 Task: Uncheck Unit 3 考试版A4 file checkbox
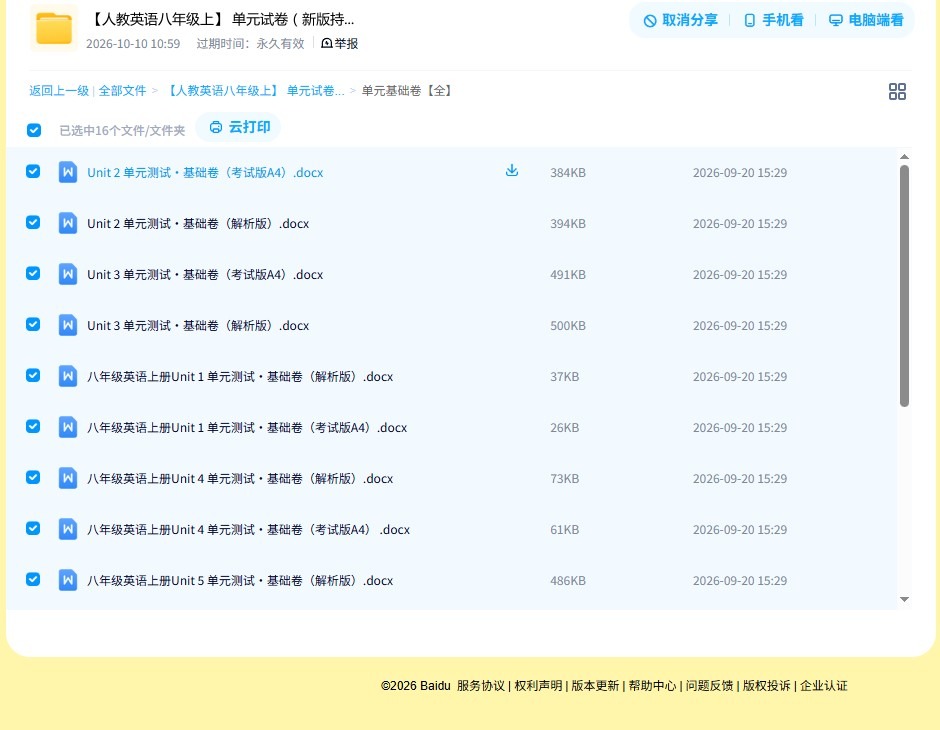click(x=33, y=273)
